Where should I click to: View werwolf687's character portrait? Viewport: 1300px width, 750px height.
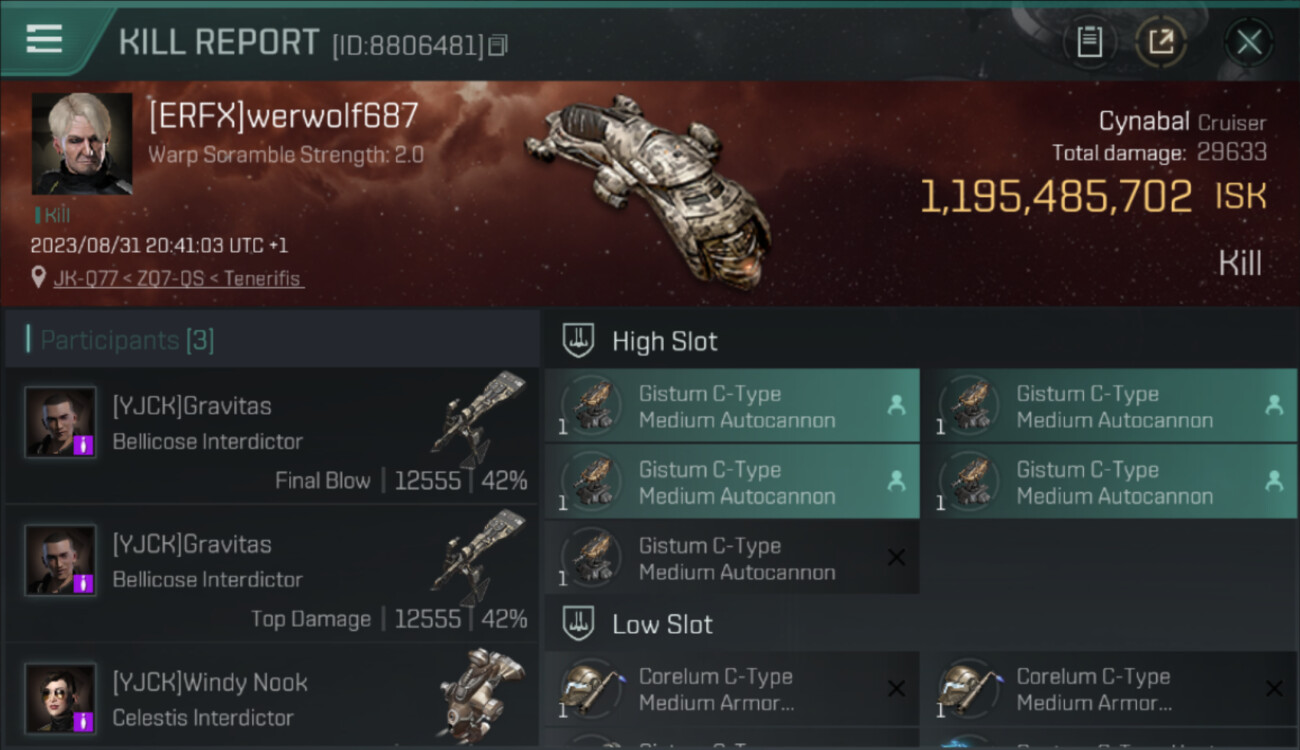point(82,144)
